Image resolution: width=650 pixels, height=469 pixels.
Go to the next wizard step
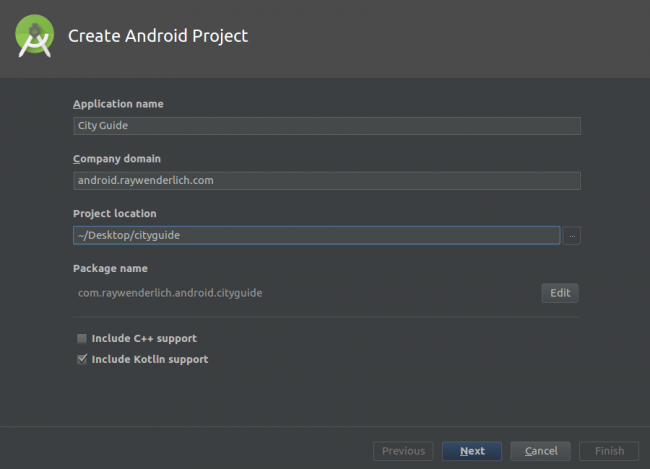[x=472, y=451]
